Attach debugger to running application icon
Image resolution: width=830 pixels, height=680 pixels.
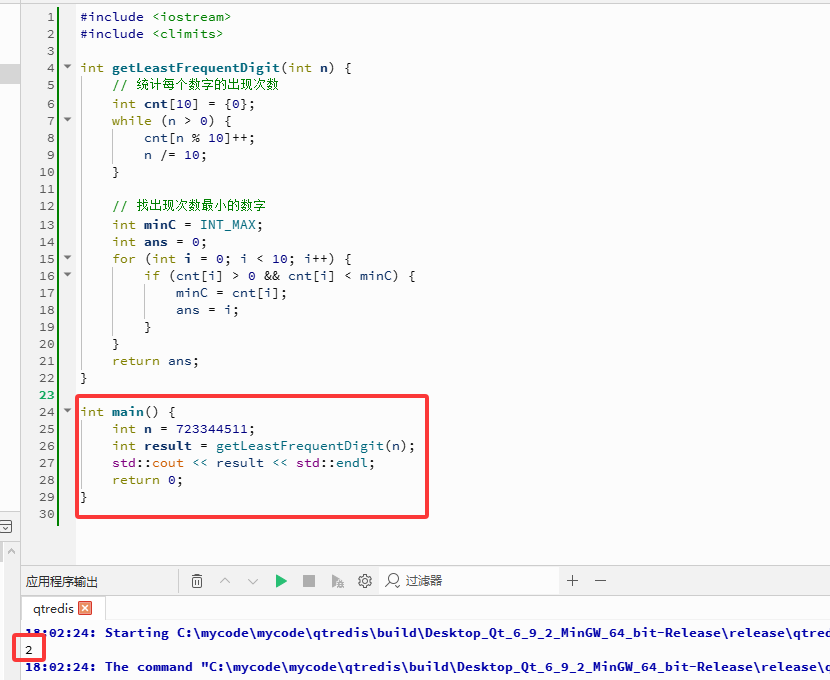[x=337, y=581]
